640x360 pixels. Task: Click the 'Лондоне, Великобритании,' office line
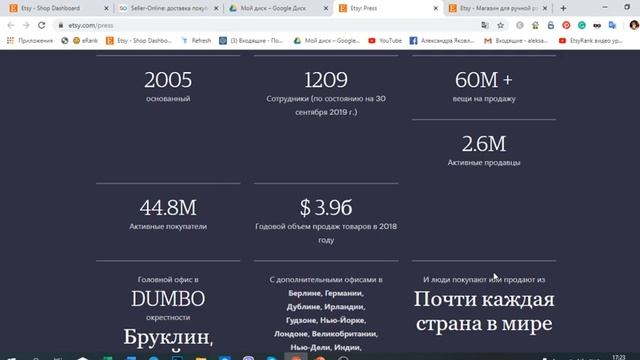click(x=326, y=334)
